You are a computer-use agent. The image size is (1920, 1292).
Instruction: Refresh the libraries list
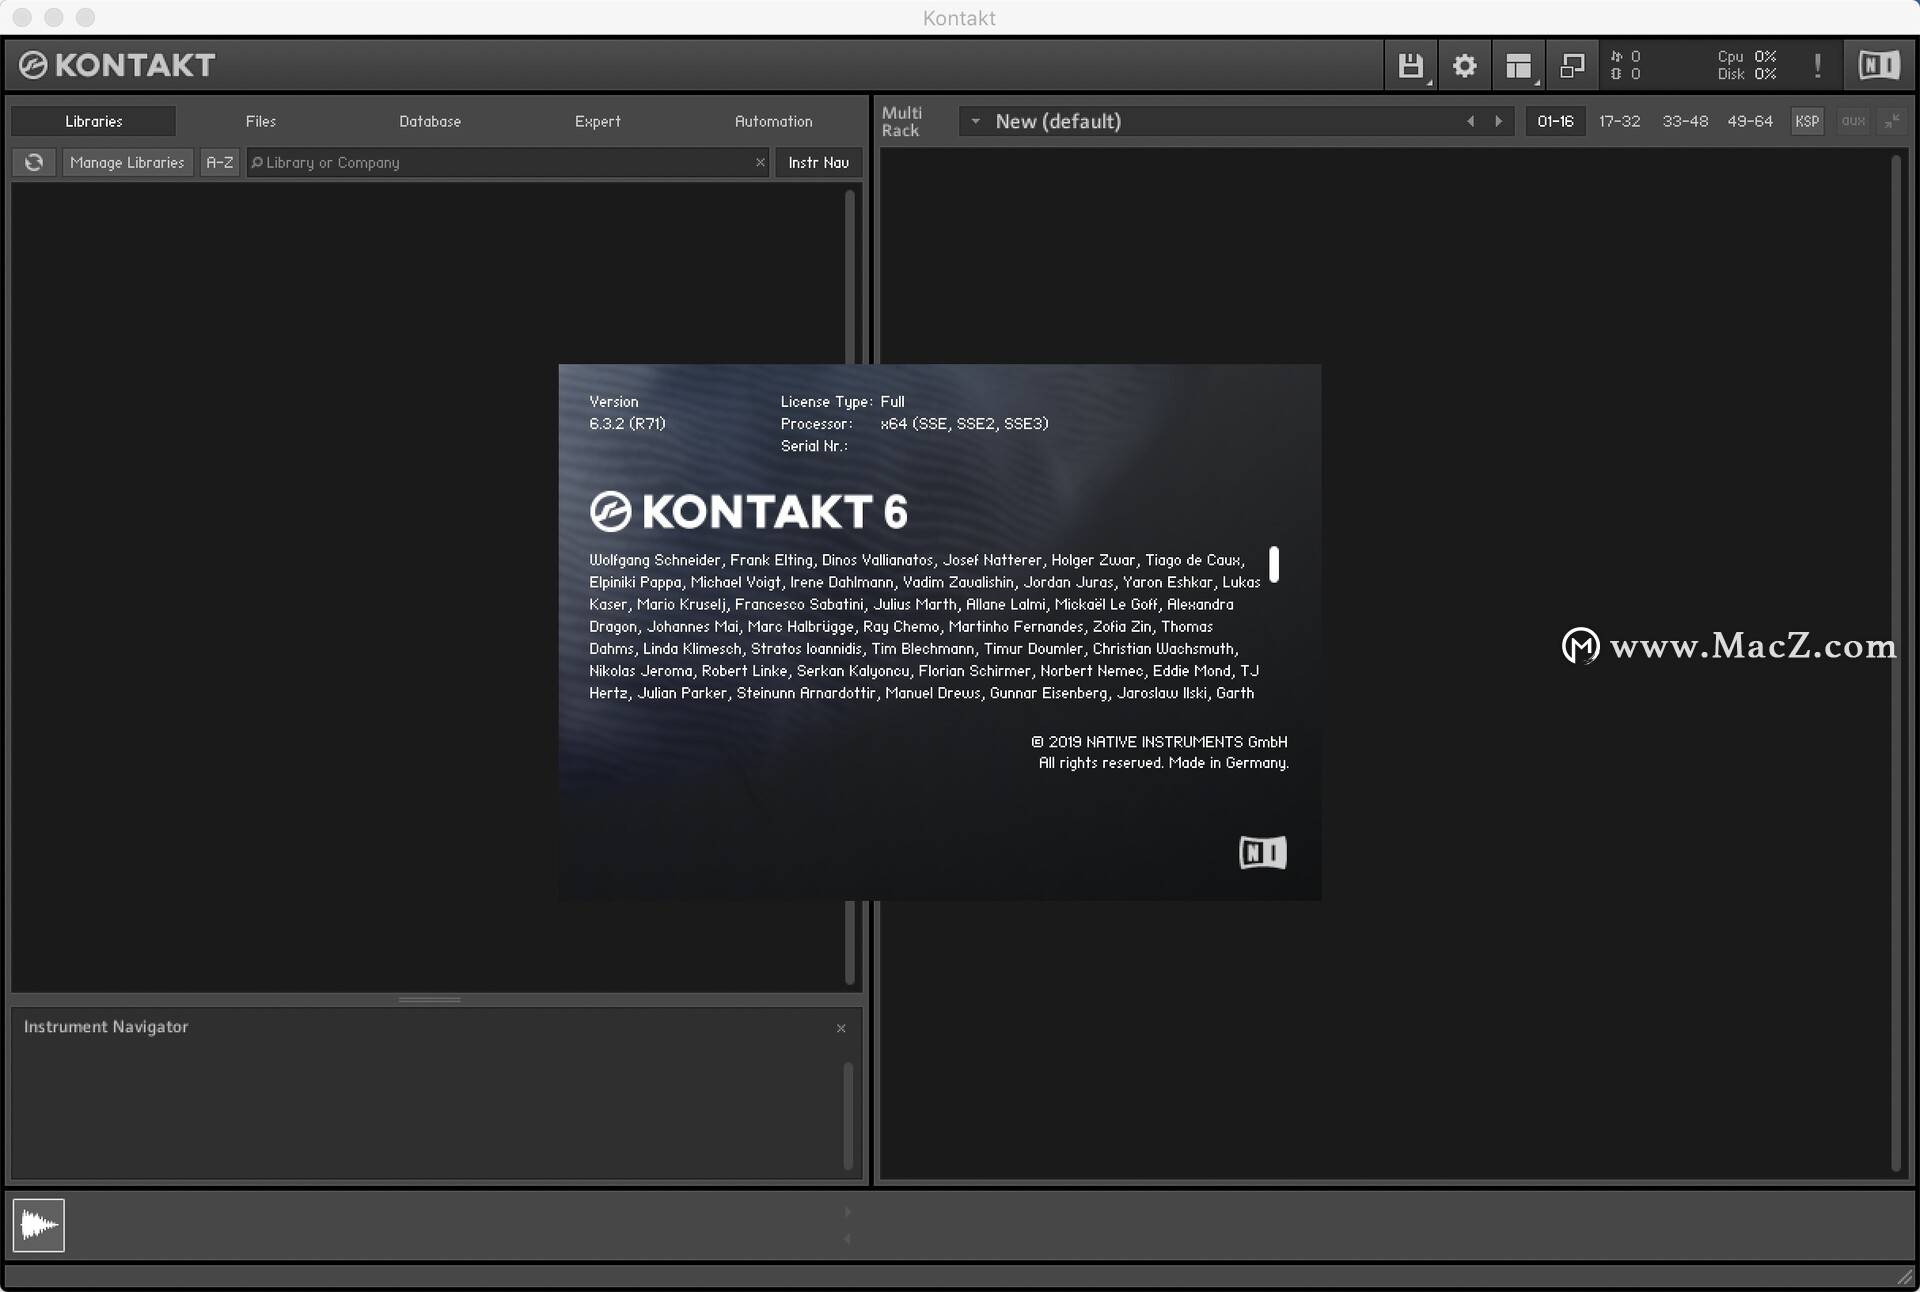[34, 162]
